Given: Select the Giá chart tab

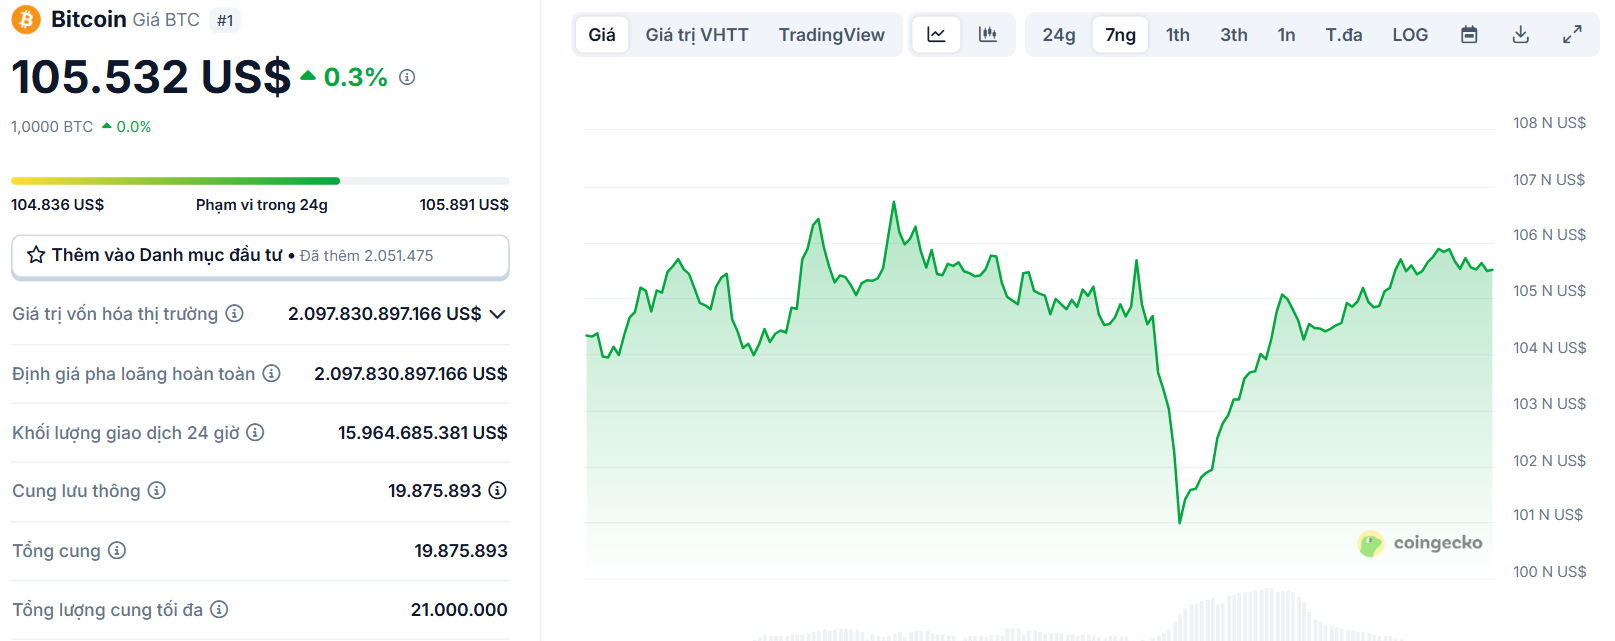Looking at the screenshot, I should point(602,35).
